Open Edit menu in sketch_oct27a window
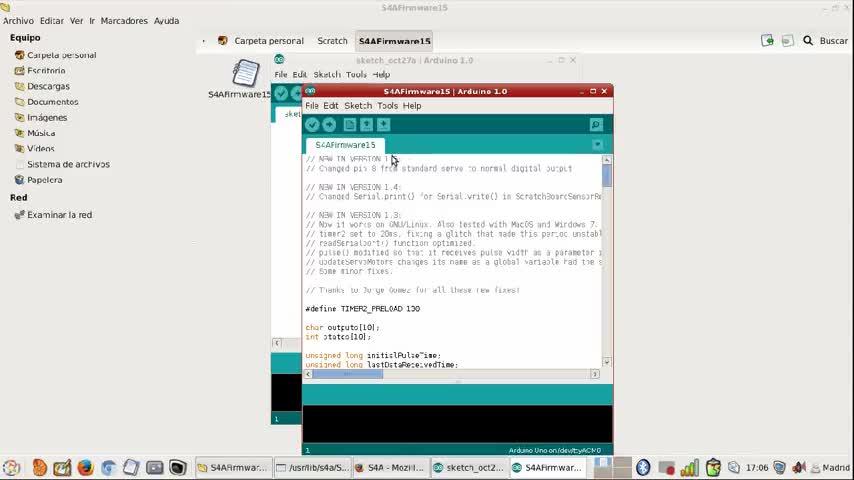The height and width of the screenshot is (480, 854). [300, 75]
